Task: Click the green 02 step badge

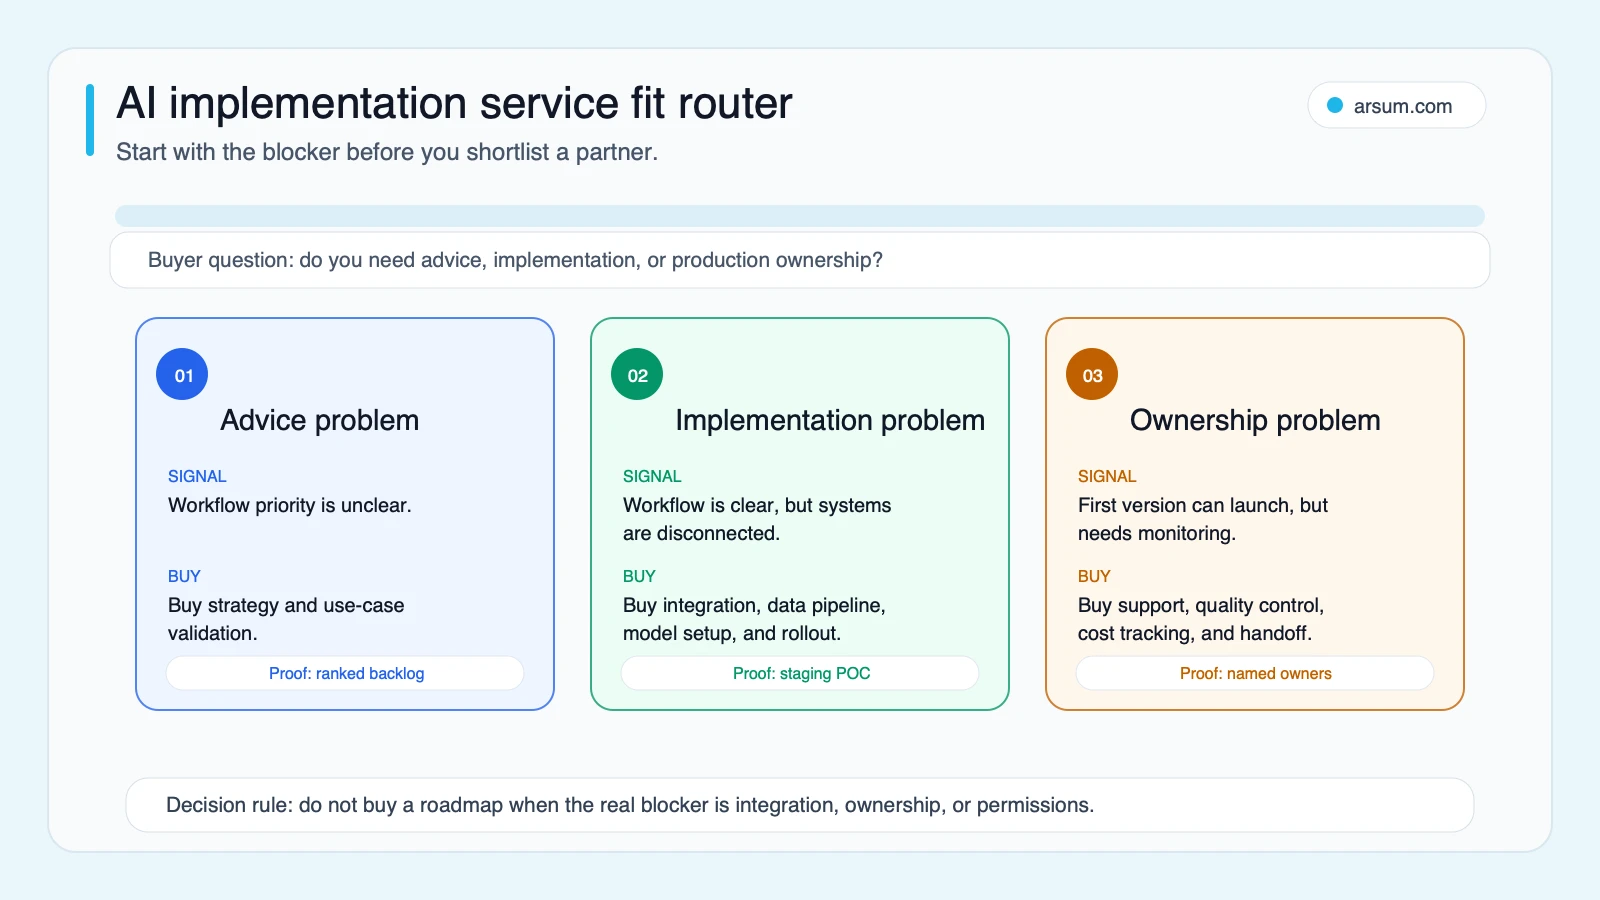Action: click(637, 374)
